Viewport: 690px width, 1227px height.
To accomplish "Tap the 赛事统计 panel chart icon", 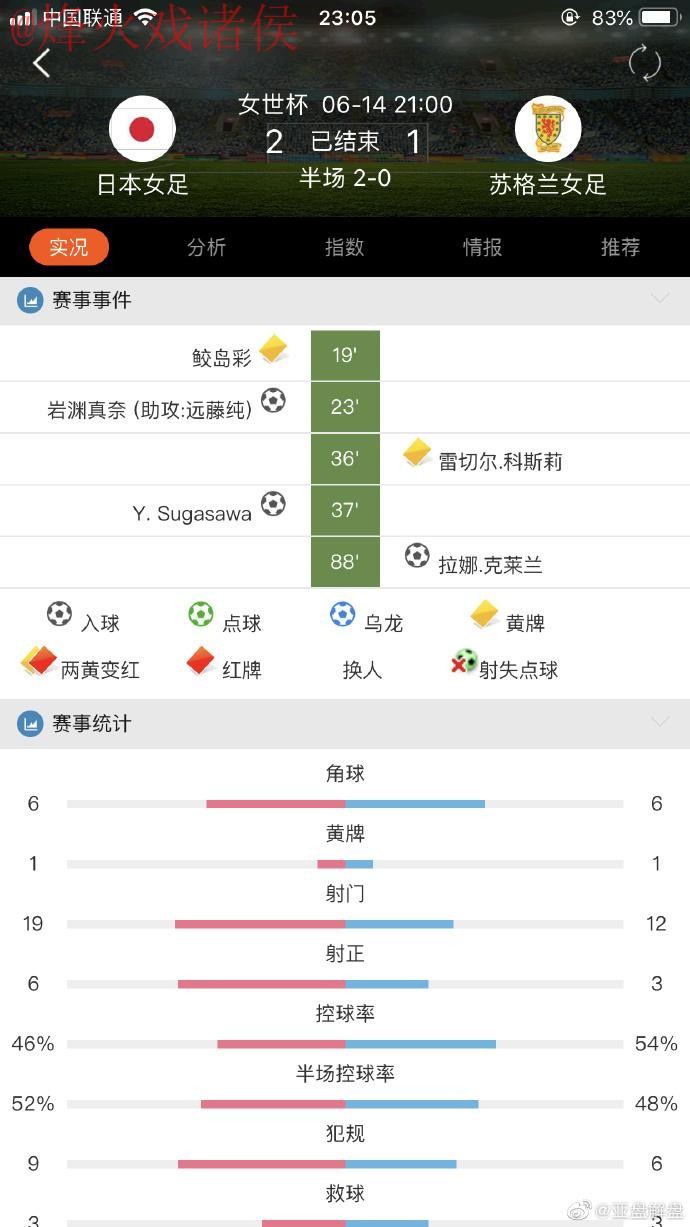I will [x=29, y=722].
